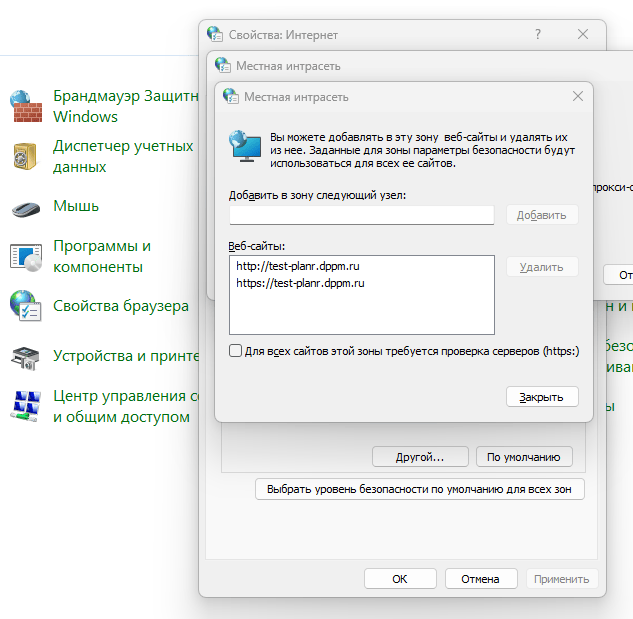Confirm with the OK button
This screenshot has height=619, width=633.
400,579
